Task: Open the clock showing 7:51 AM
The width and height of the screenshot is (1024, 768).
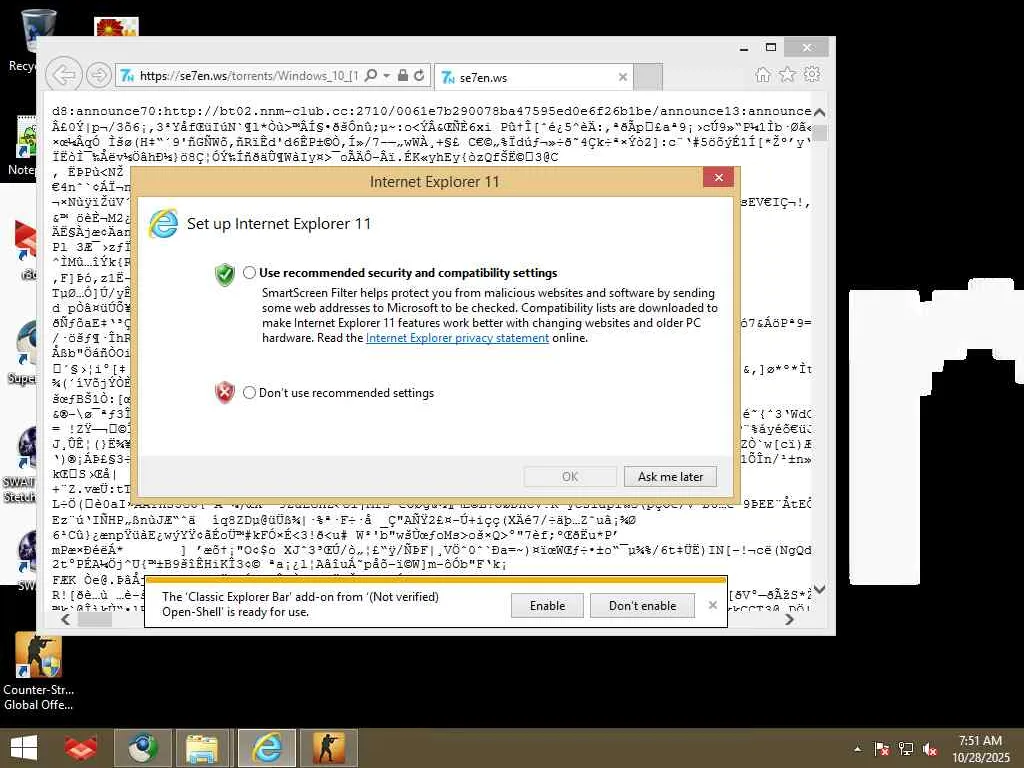Action: pyautogui.click(x=980, y=748)
